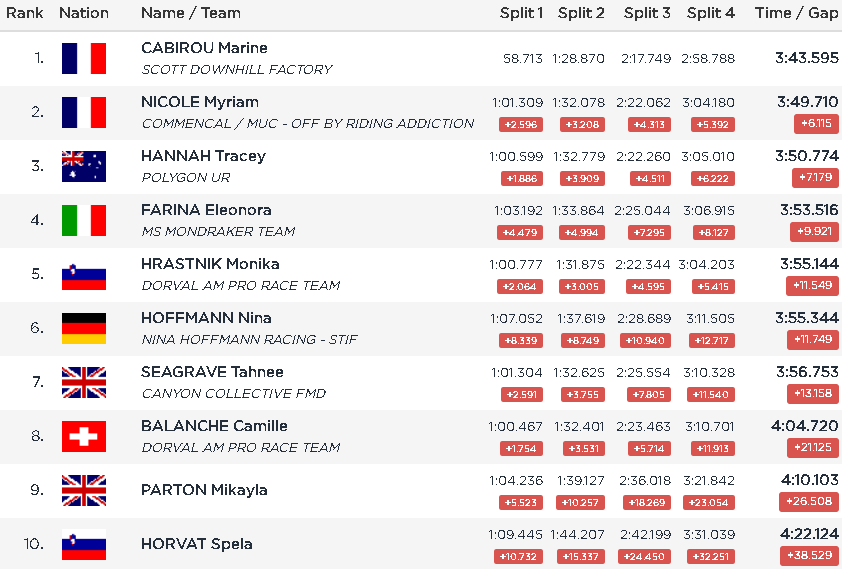Click the Slovenian flag beside HRASTNIK Monika
The image size is (843, 569).
(84, 274)
